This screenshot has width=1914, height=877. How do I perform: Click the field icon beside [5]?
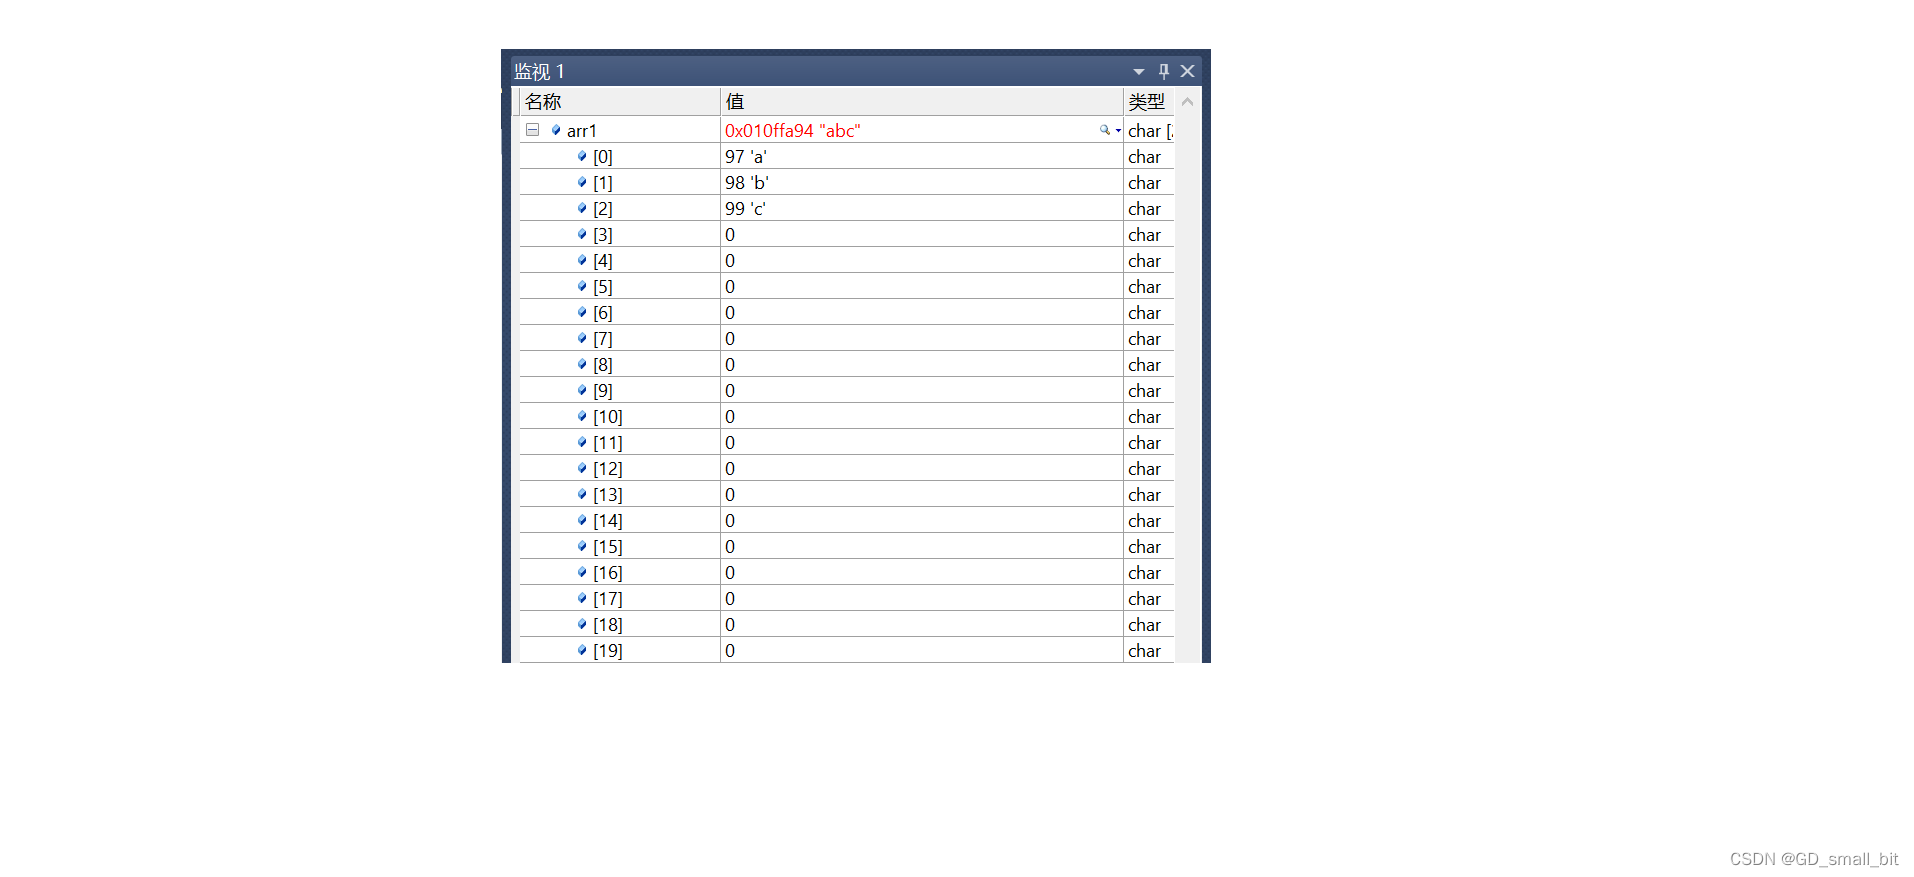click(x=582, y=286)
